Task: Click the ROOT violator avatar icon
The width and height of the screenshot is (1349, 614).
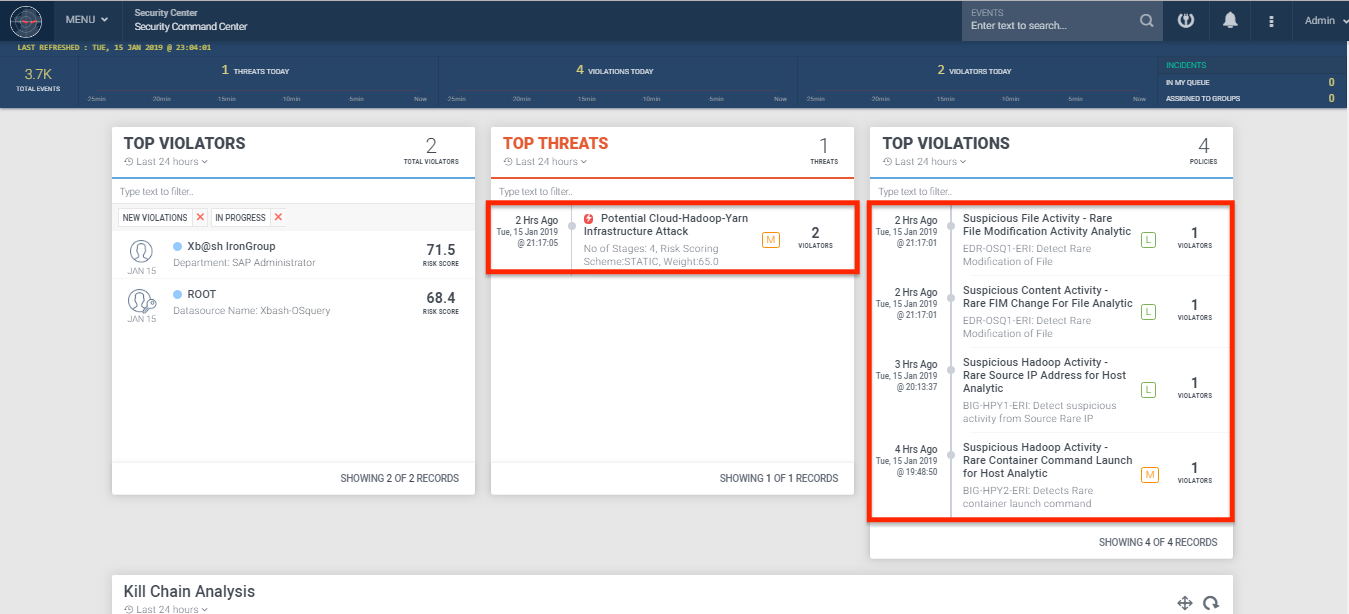Action: click(142, 300)
